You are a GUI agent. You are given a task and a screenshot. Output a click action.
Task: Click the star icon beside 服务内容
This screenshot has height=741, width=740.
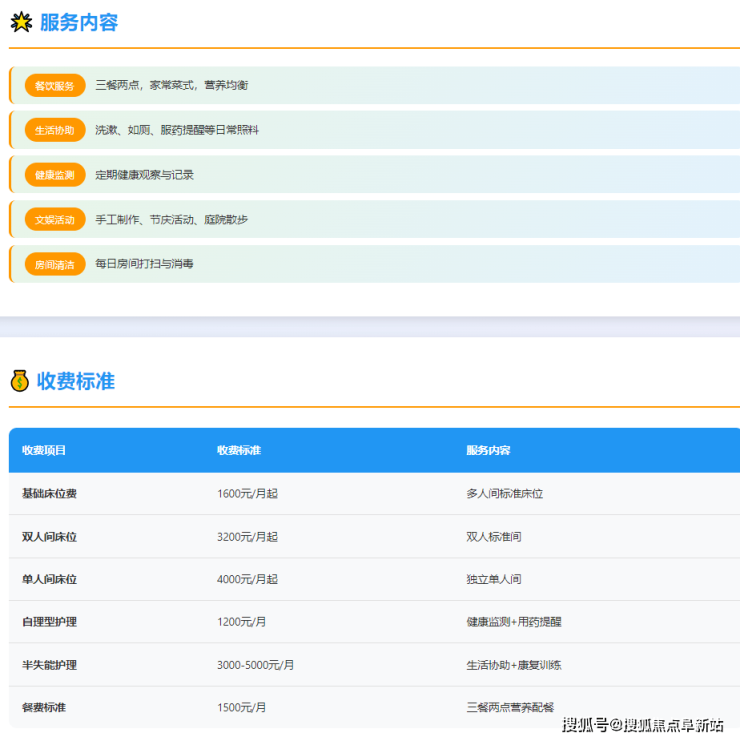[x=20, y=22]
